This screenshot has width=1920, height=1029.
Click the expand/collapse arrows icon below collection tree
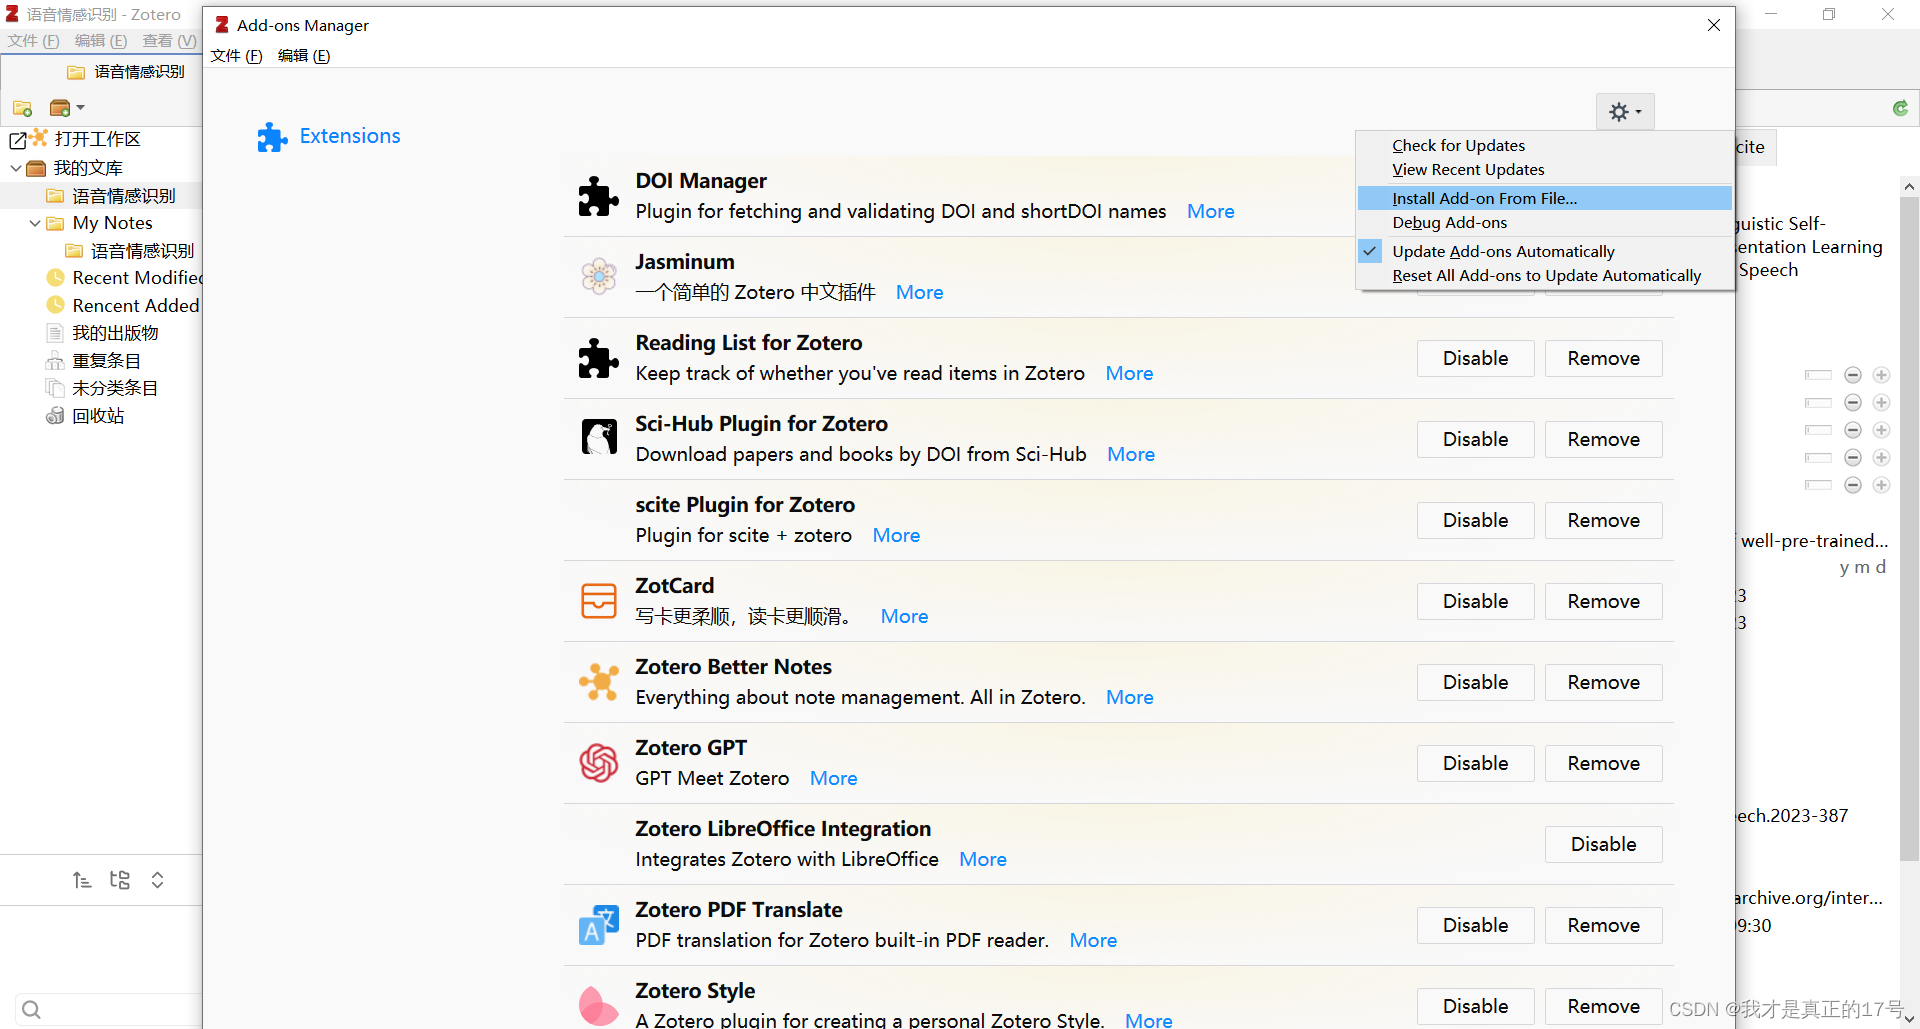(x=157, y=880)
